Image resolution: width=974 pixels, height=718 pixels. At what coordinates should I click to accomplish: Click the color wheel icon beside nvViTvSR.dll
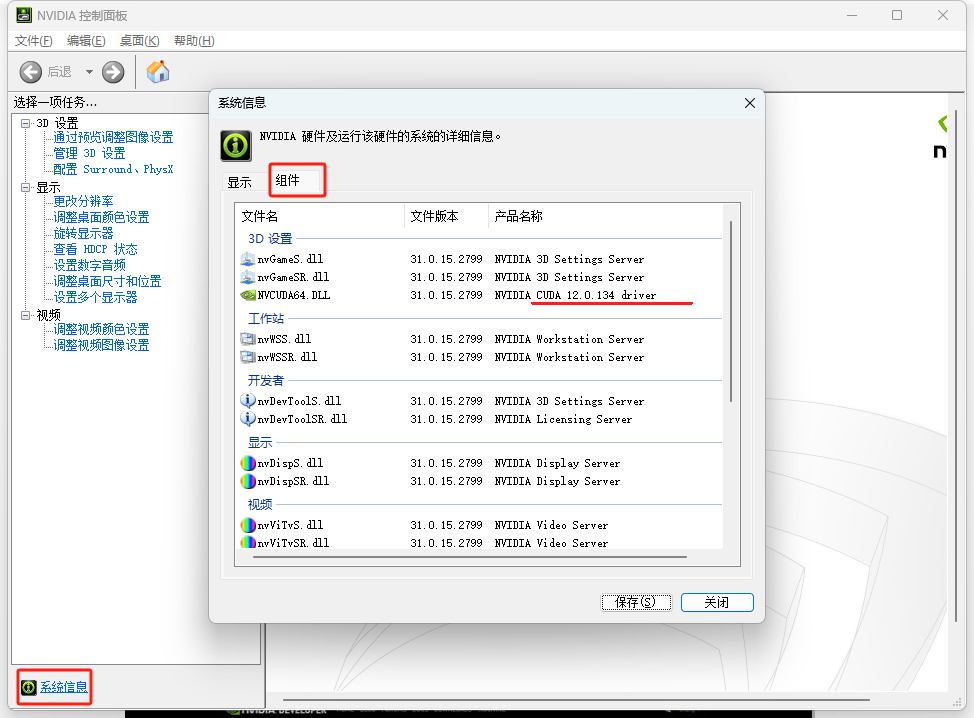(248, 542)
